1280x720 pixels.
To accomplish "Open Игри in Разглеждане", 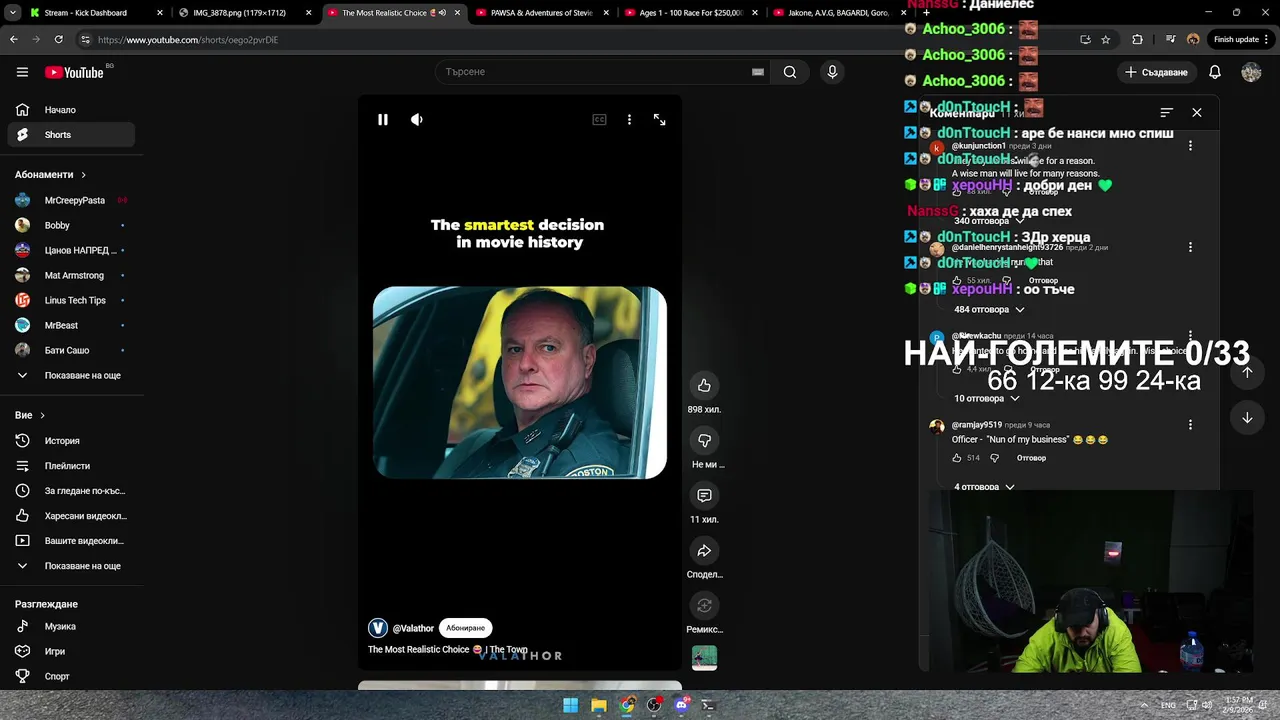I will click(71, 651).
